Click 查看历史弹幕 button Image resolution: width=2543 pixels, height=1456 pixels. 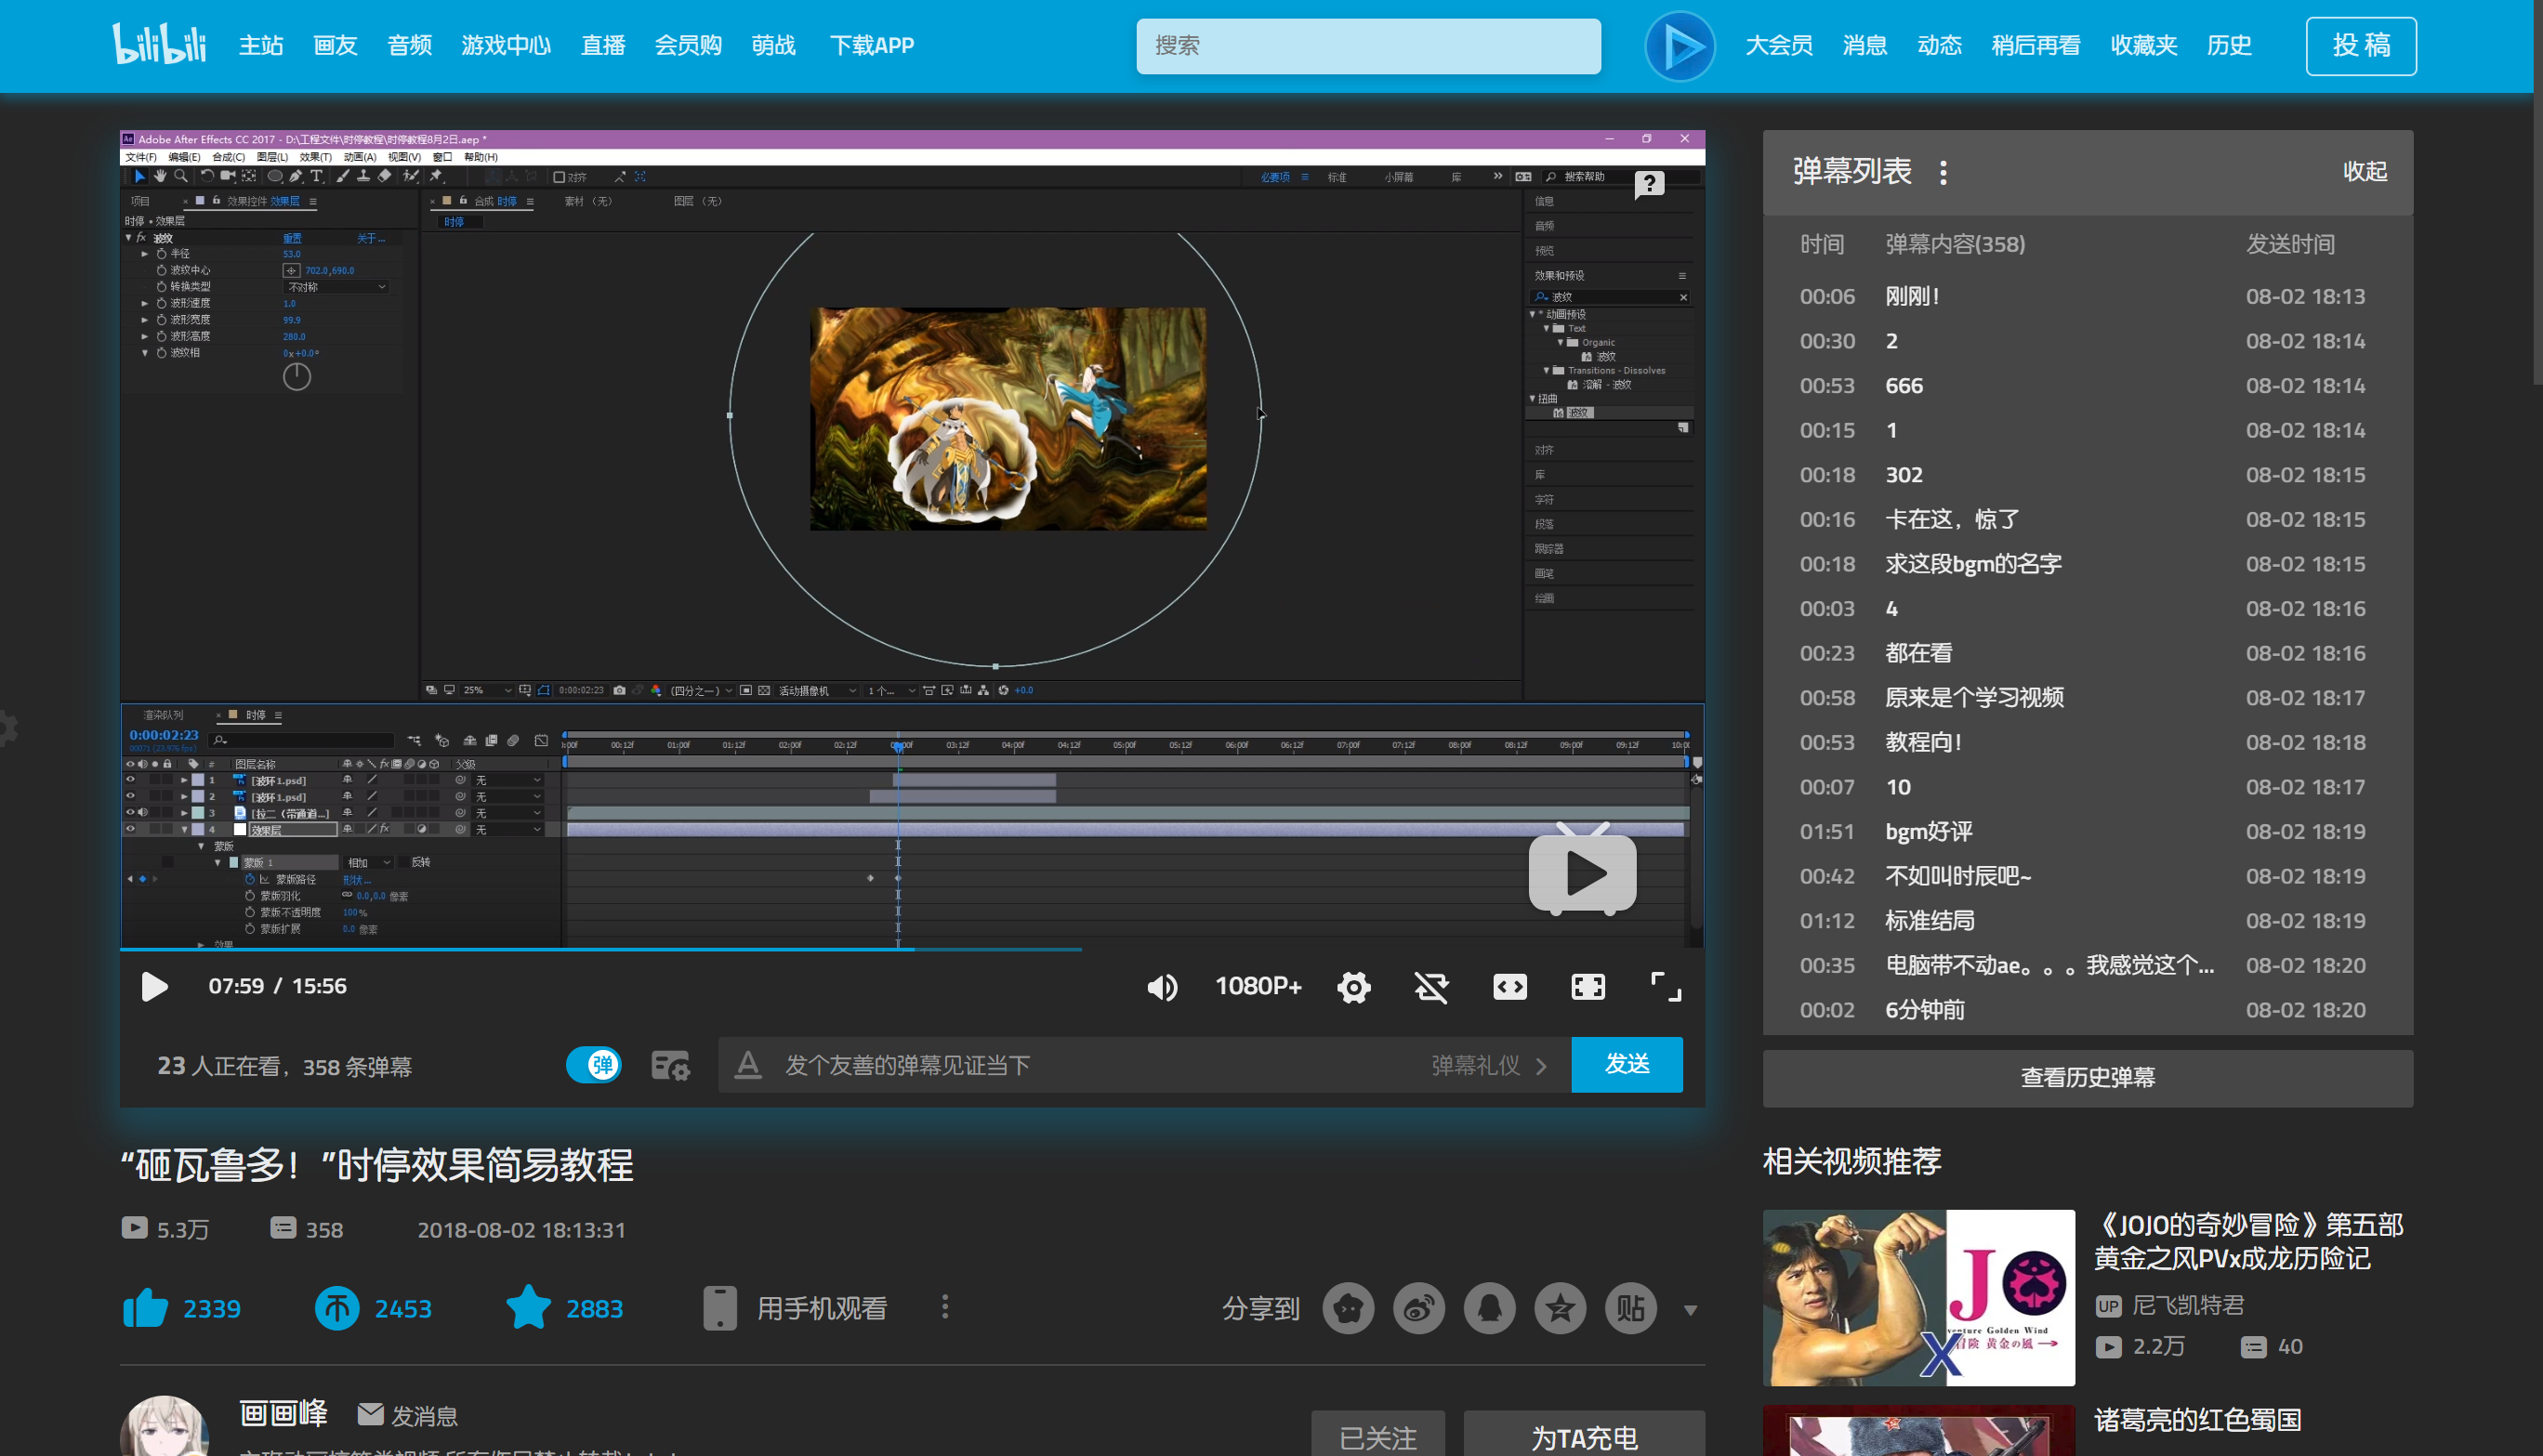click(x=2087, y=1077)
